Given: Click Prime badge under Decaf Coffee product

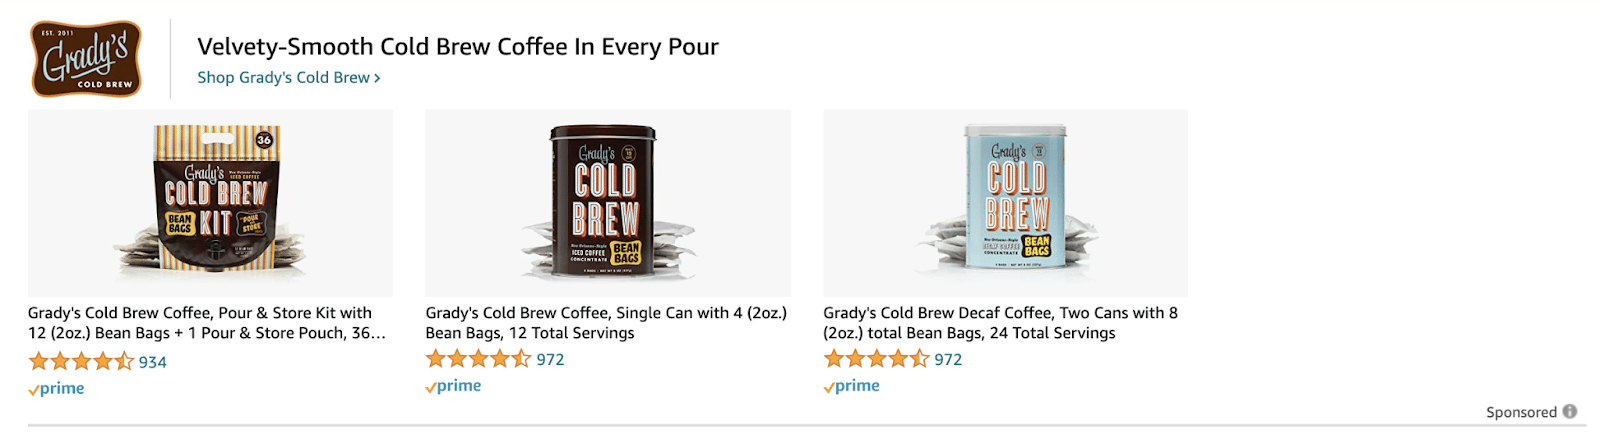Looking at the screenshot, I should tap(851, 386).
